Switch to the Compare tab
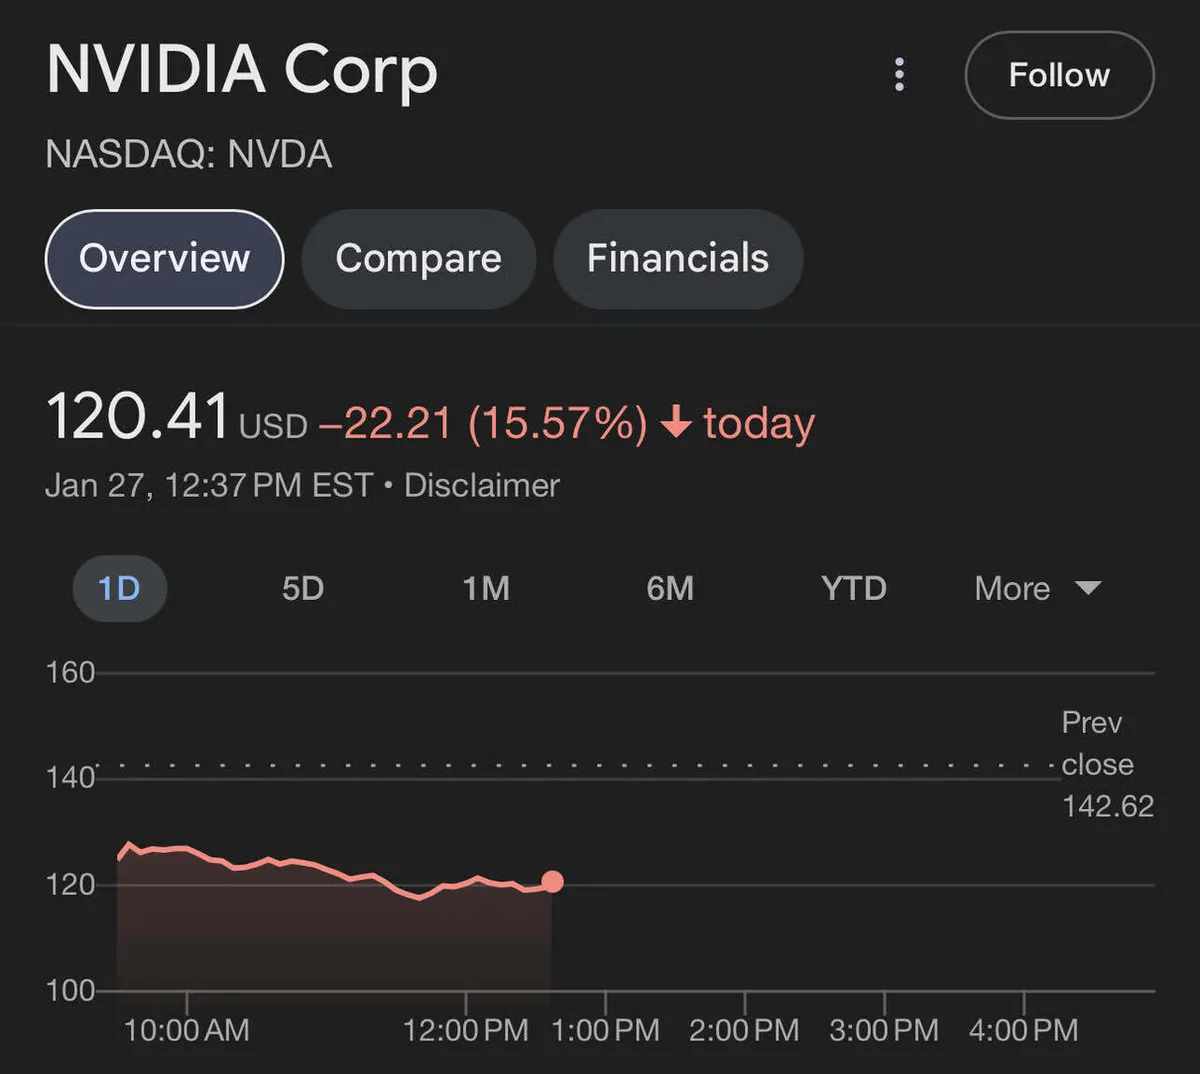 pos(418,259)
